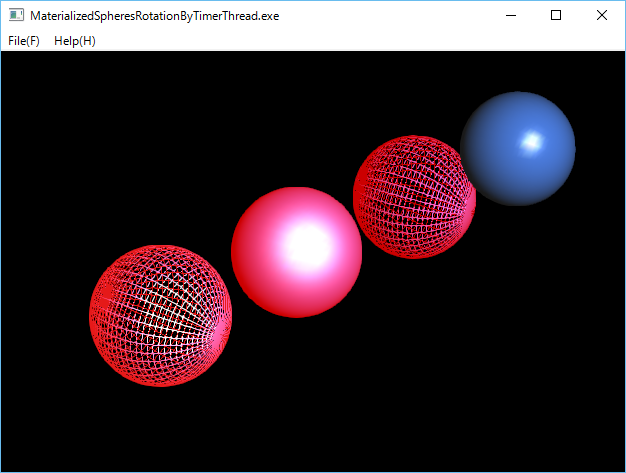Click the smaller wireframe sphere beside the blue sphere
This screenshot has height=473, width=626.
tap(414, 197)
